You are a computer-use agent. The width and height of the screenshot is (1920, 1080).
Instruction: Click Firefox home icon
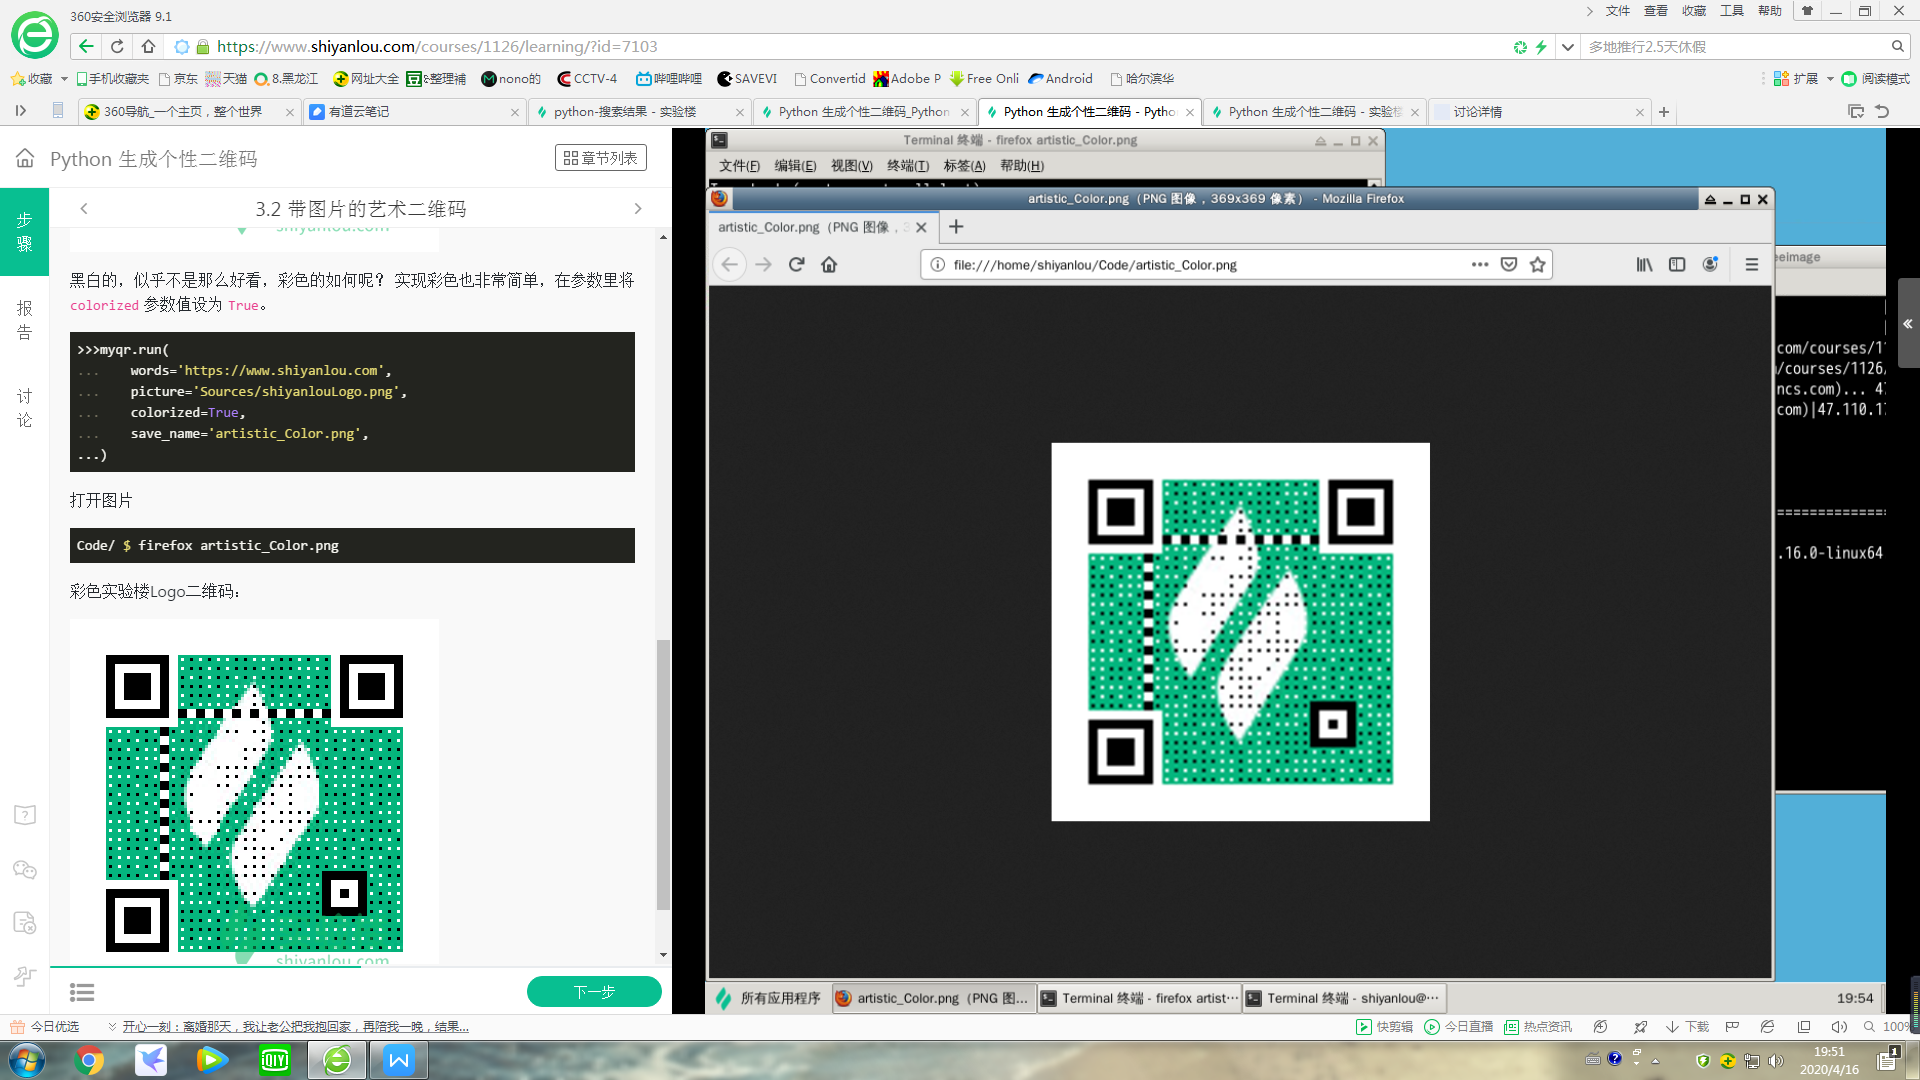pos(829,265)
